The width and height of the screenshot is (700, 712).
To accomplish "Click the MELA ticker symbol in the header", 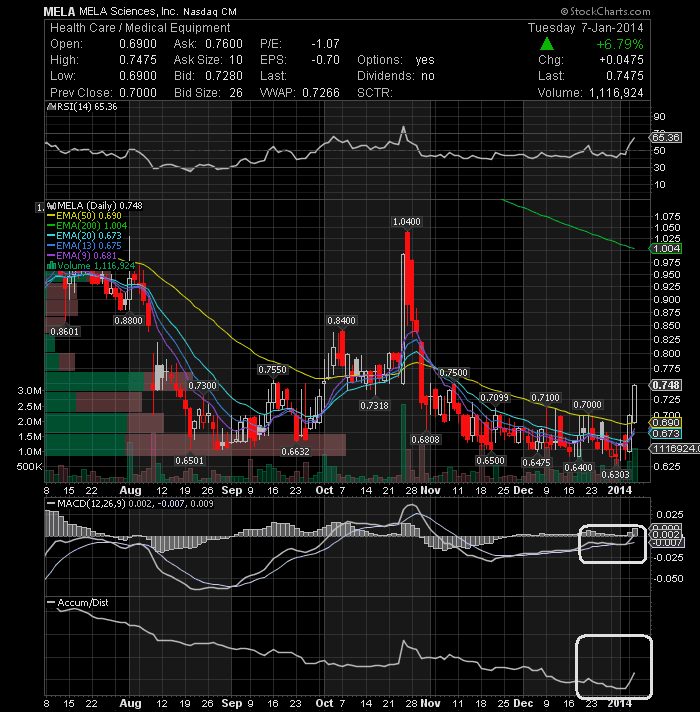I will pos(59,12).
